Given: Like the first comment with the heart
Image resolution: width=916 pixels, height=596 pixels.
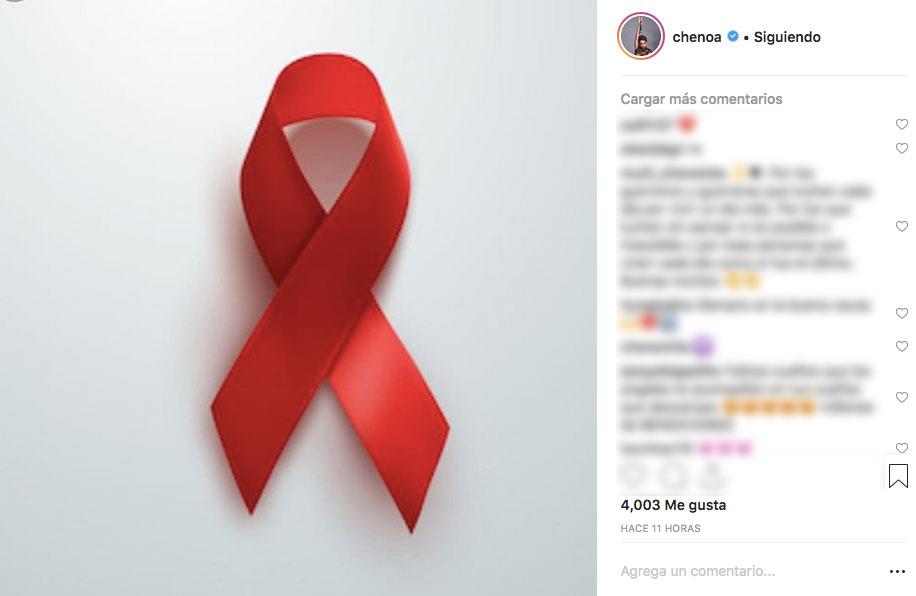Looking at the screenshot, I should (901, 124).
